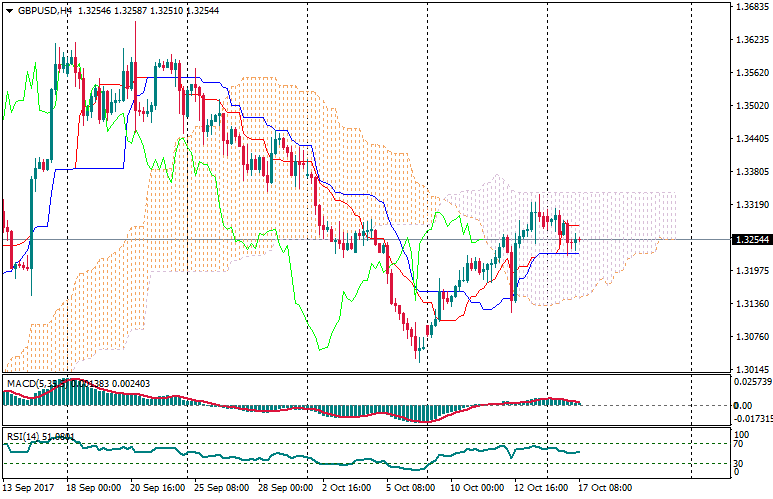This screenshot has width=773, height=499.
Task: Click the current price tag 1.32544
Action: pos(751,240)
